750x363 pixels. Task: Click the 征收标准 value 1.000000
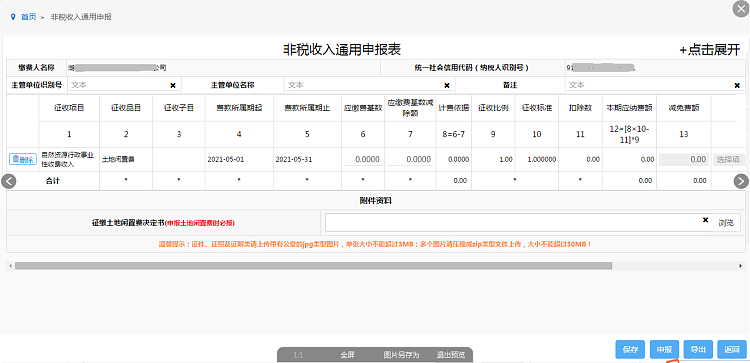pos(542,159)
